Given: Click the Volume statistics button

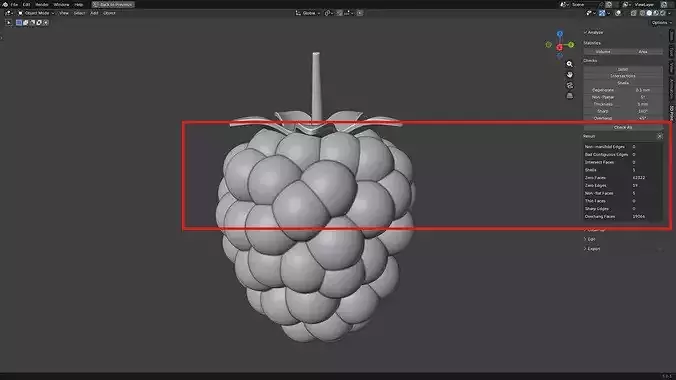Looking at the screenshot, I should 603,52.
